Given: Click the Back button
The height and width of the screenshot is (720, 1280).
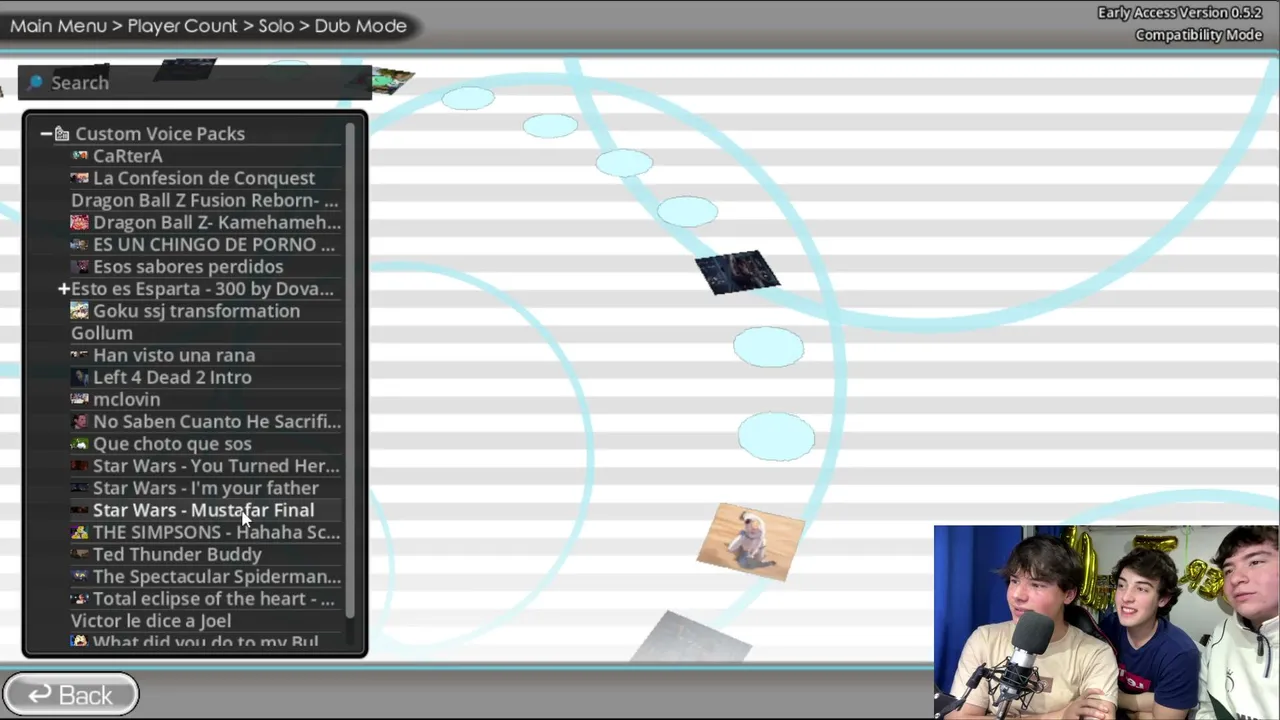Looking at the screenshot, I should (x=70, y=695).
